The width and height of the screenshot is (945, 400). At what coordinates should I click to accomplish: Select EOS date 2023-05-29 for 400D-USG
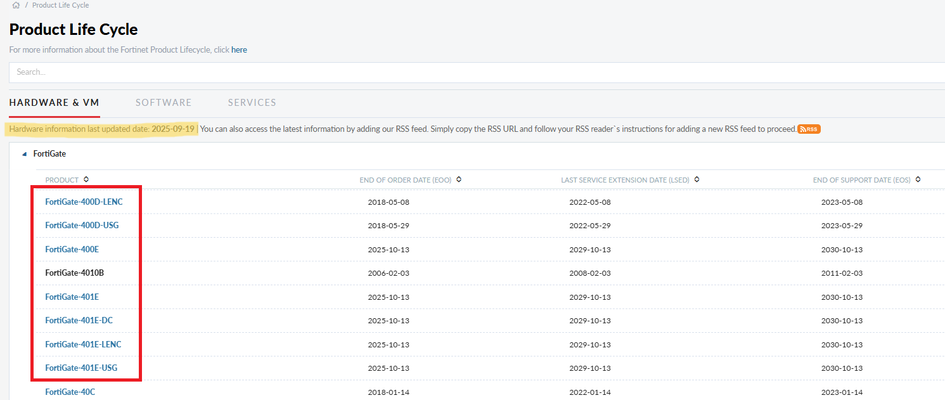842,225
